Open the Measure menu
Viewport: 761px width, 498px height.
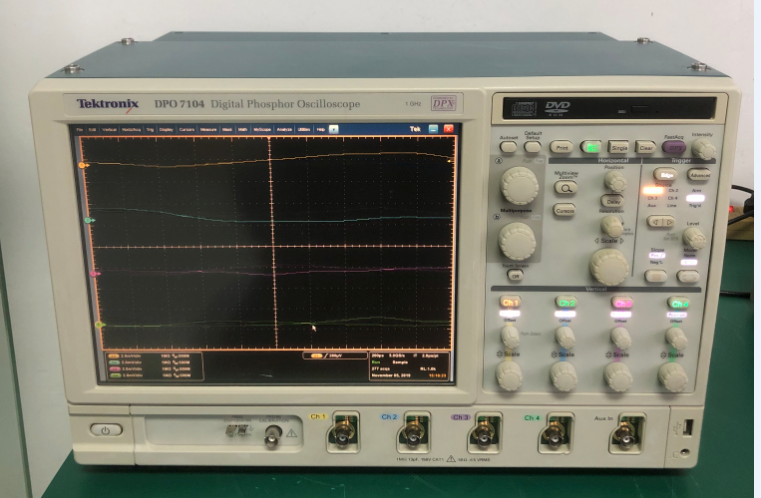tap(208, 130)
